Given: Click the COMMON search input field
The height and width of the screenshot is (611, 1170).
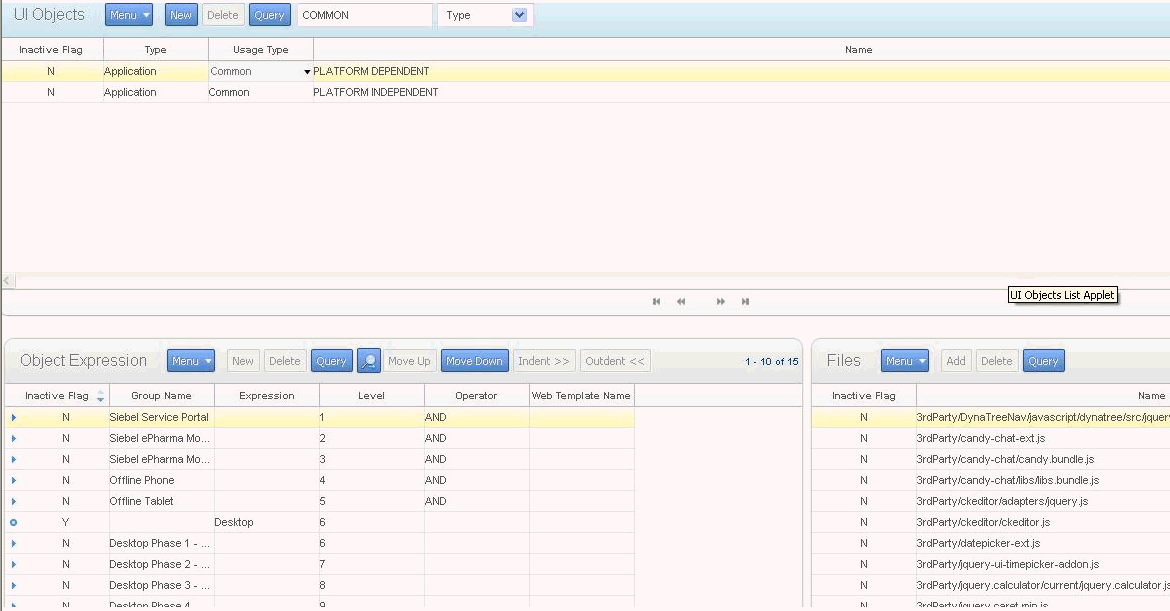Looking at the screenshot, I should point(365,15).
